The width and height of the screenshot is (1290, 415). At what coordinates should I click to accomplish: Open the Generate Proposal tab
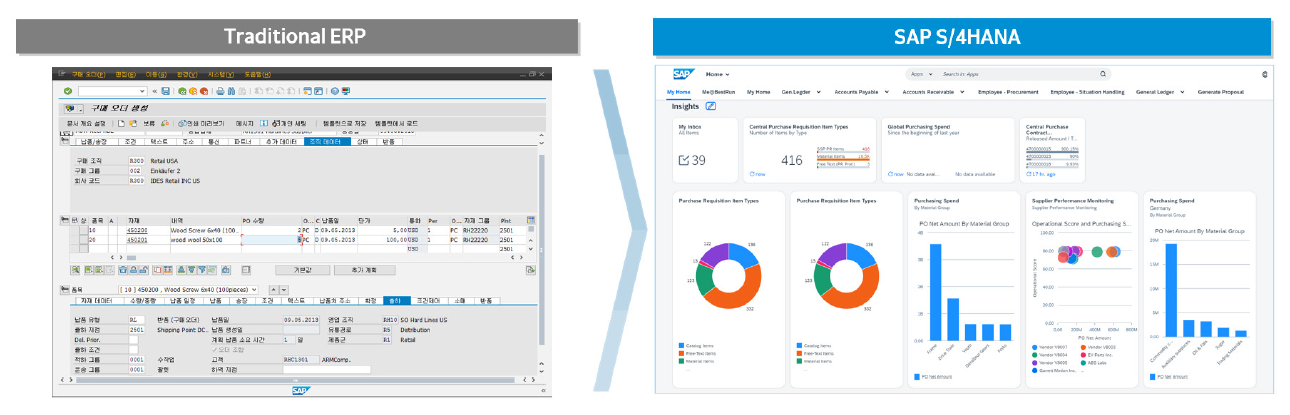click(x=1220, y=92)
